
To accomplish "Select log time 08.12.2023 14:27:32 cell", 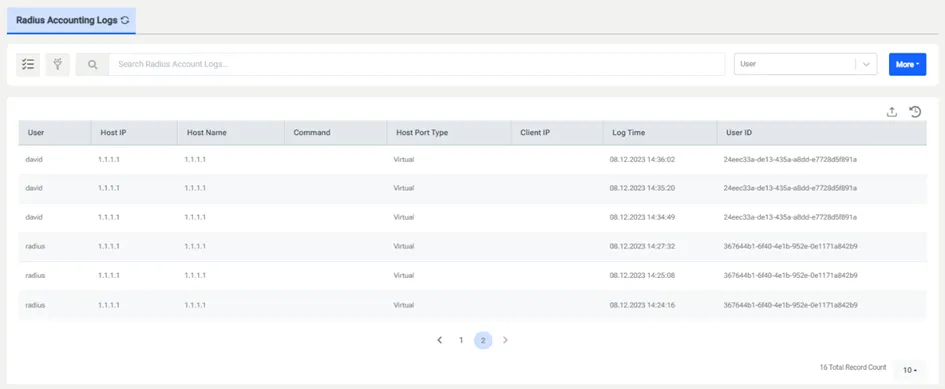I will coord(642,247).
